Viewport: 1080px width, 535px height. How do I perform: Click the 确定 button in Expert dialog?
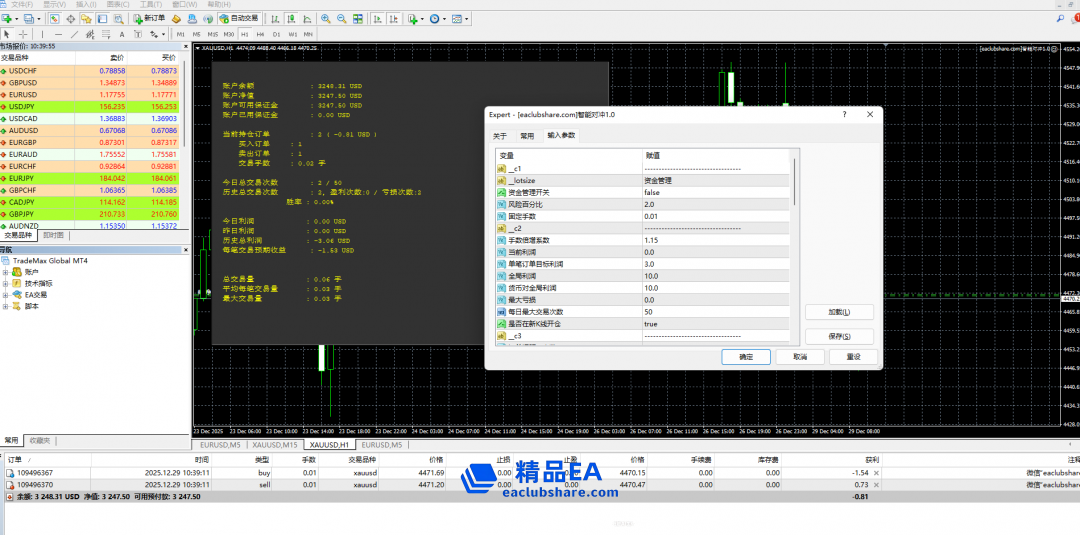pos(746,357)
